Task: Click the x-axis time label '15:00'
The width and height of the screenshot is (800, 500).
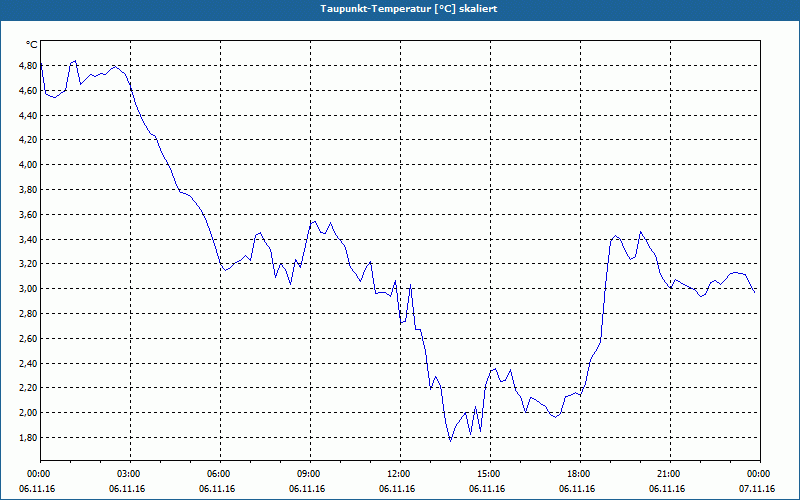Action: pyautogui.click(x=490, y=474)
